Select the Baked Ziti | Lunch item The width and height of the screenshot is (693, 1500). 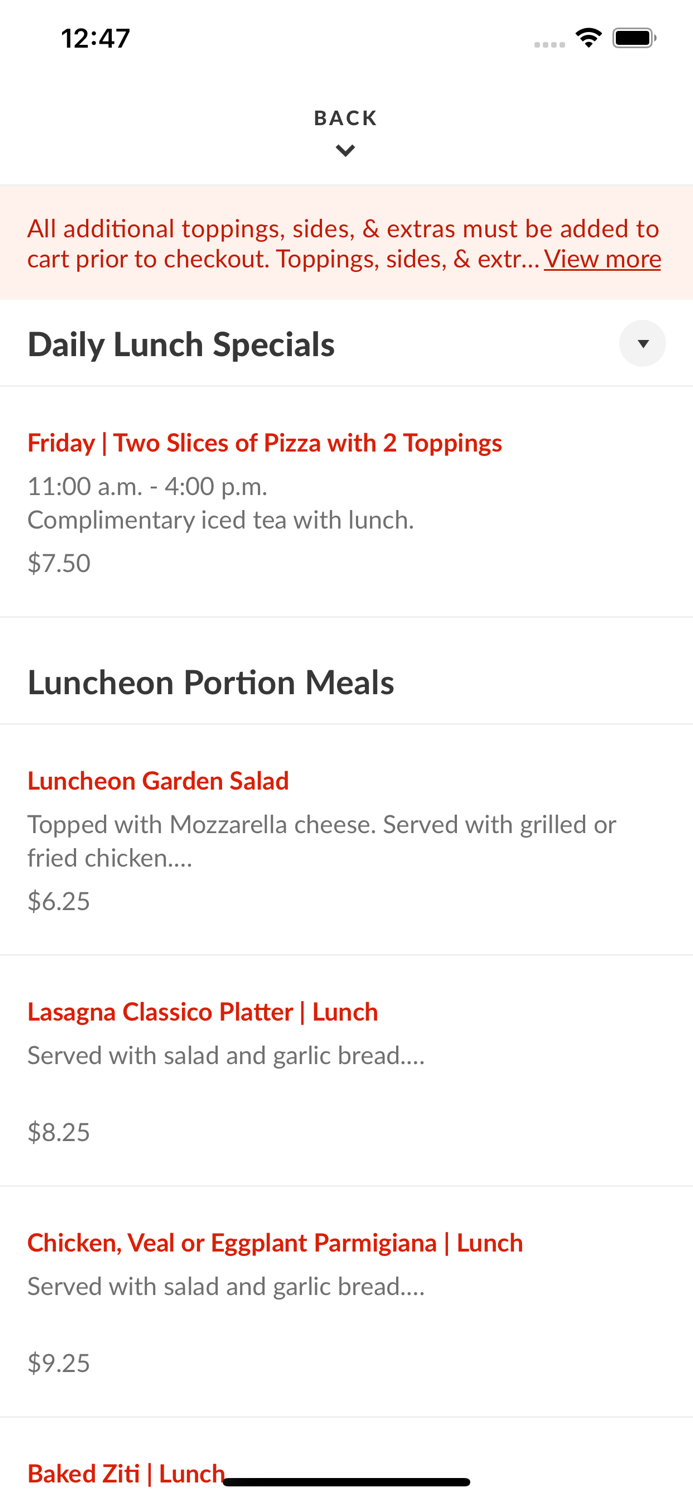(x=126, y=1473)
